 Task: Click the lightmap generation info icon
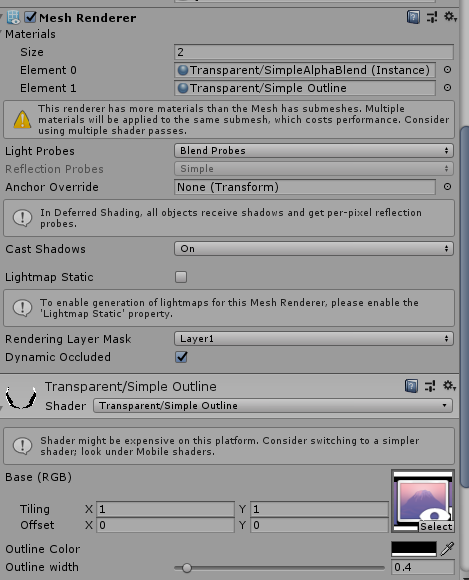[x=22, y=308]
